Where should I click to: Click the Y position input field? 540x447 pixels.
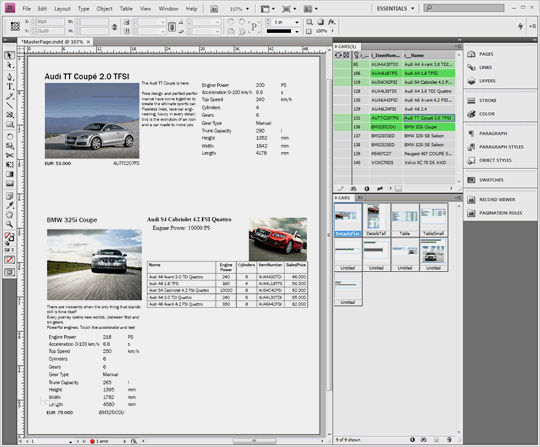50,31
